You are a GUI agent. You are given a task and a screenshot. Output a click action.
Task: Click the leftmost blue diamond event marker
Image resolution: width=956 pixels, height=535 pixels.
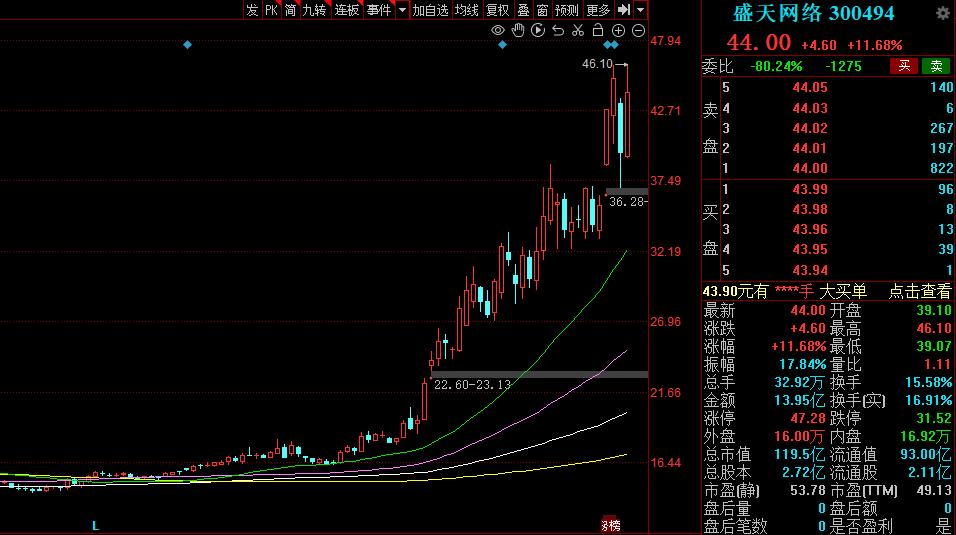point(187,45)
